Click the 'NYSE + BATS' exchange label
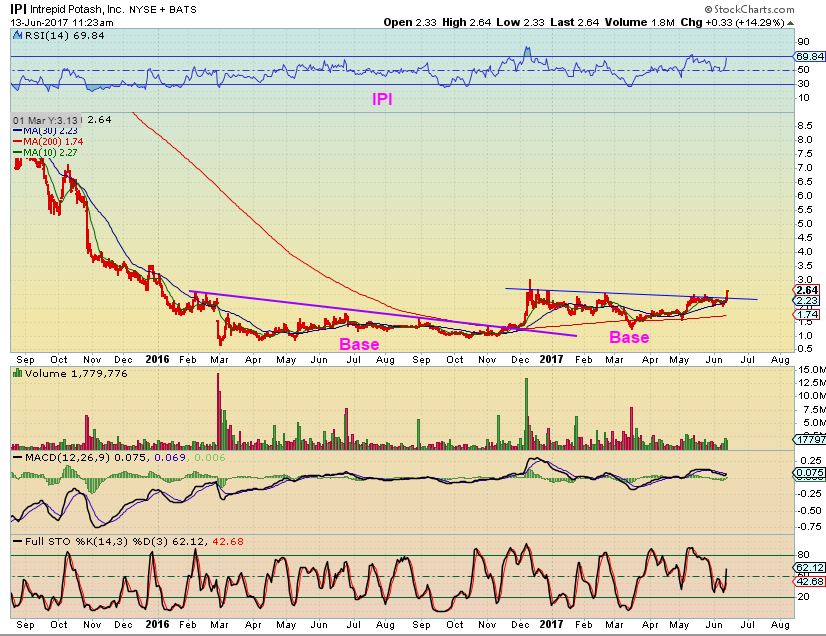The image size is (826, 636). pyautogui.click(x=163, y=9)
